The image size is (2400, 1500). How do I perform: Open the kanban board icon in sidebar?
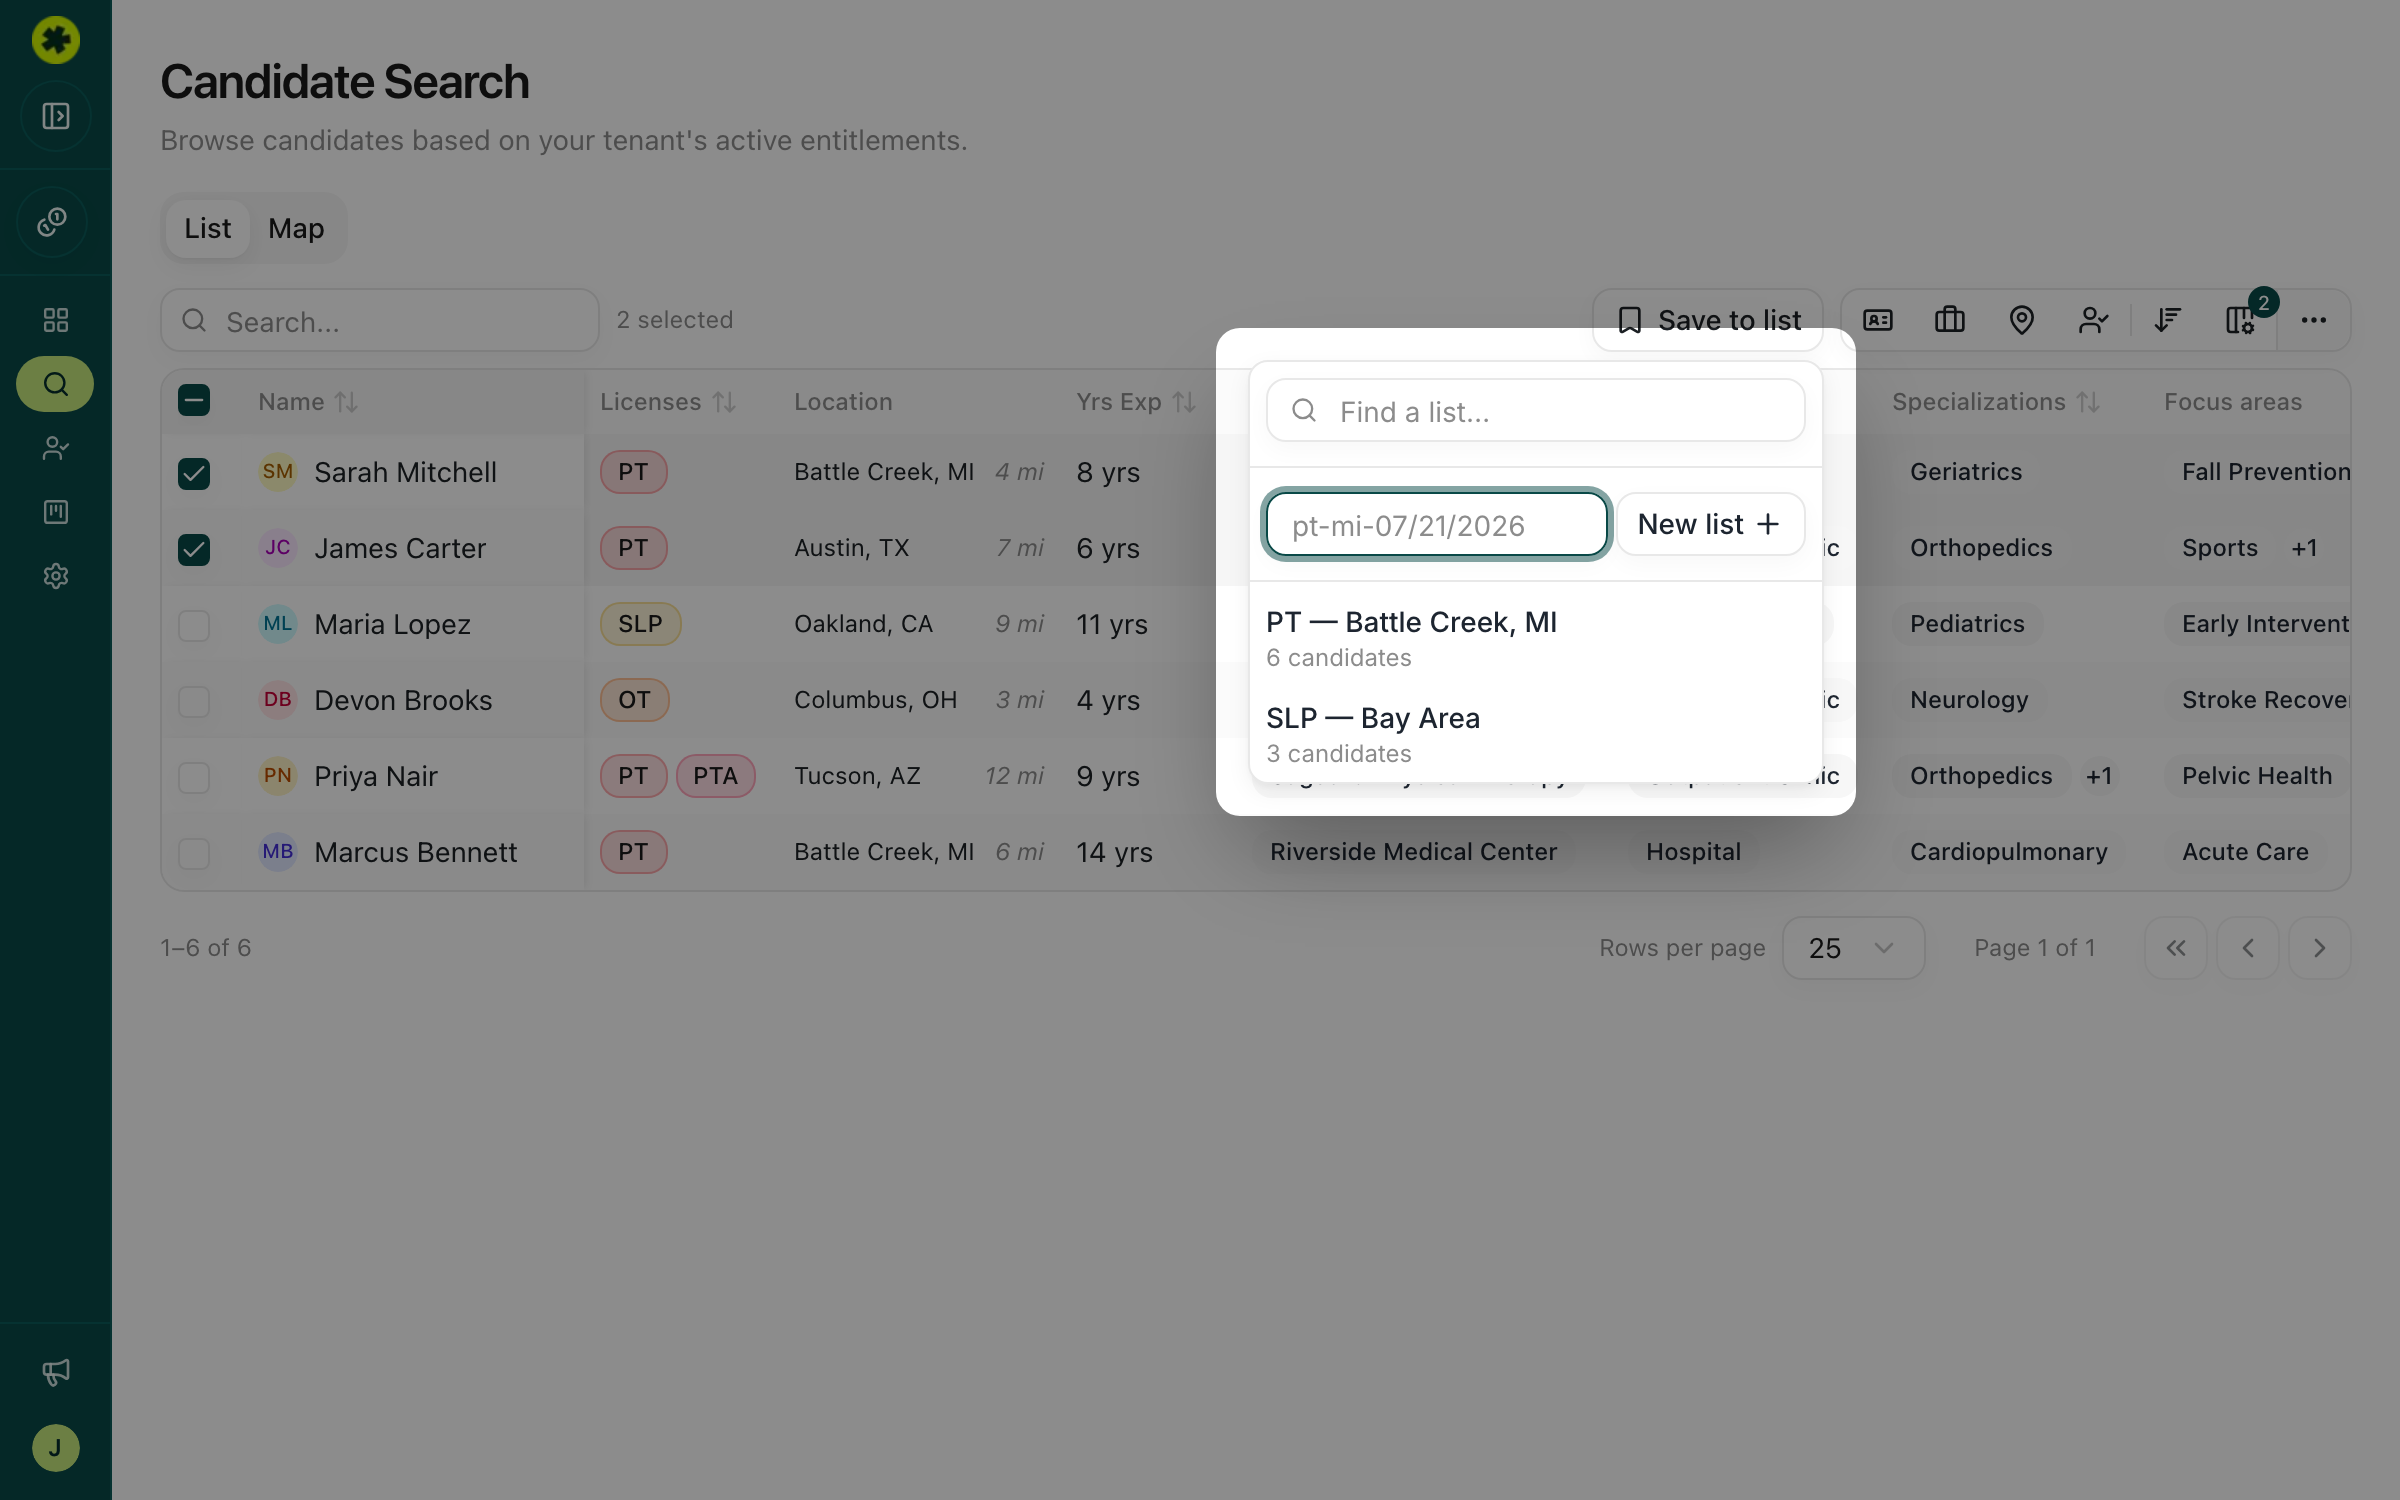click(x=56, y=512)
